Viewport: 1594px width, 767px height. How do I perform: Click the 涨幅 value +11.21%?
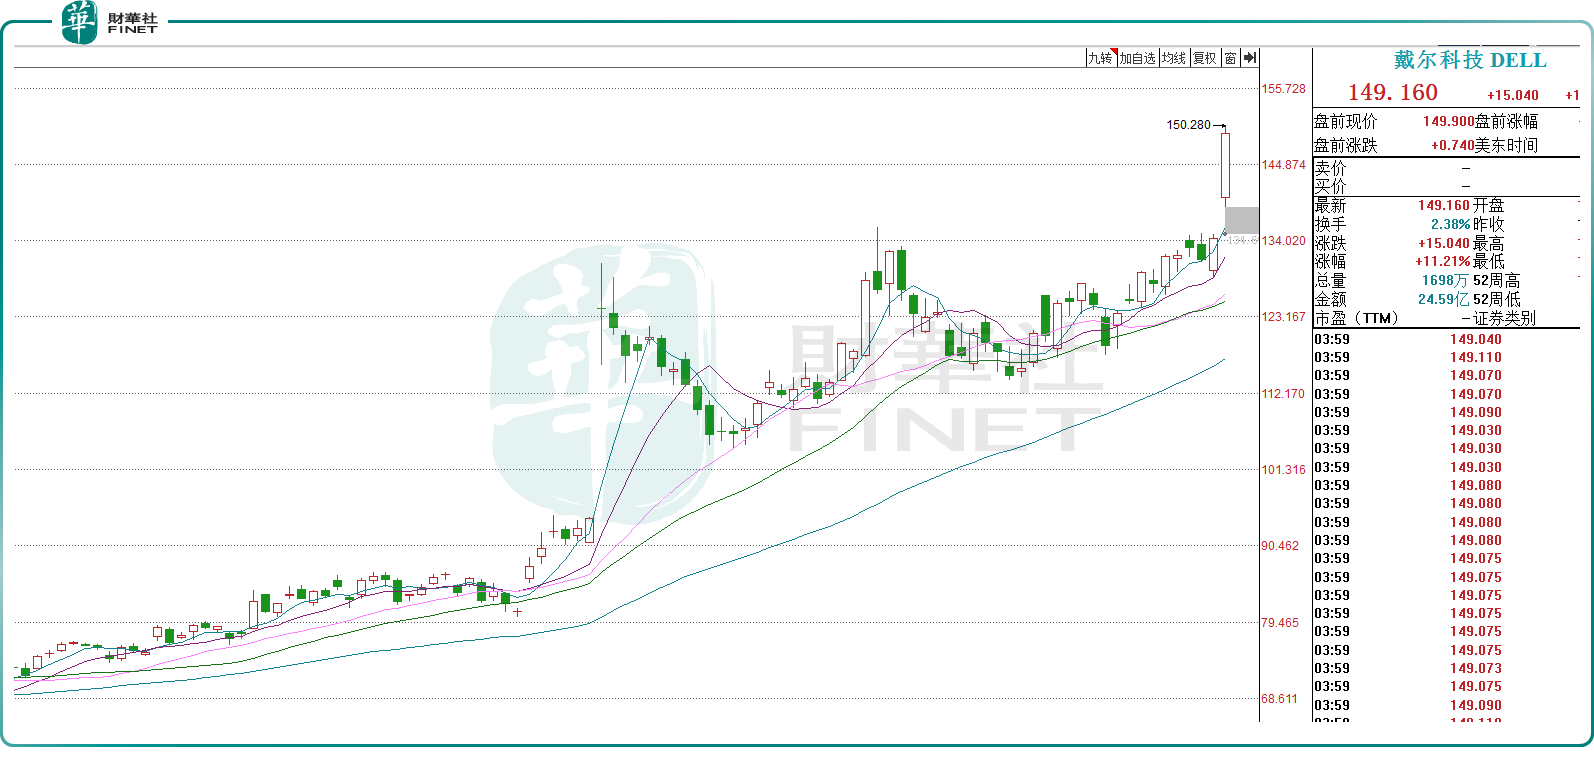[x=1443, y=261]
